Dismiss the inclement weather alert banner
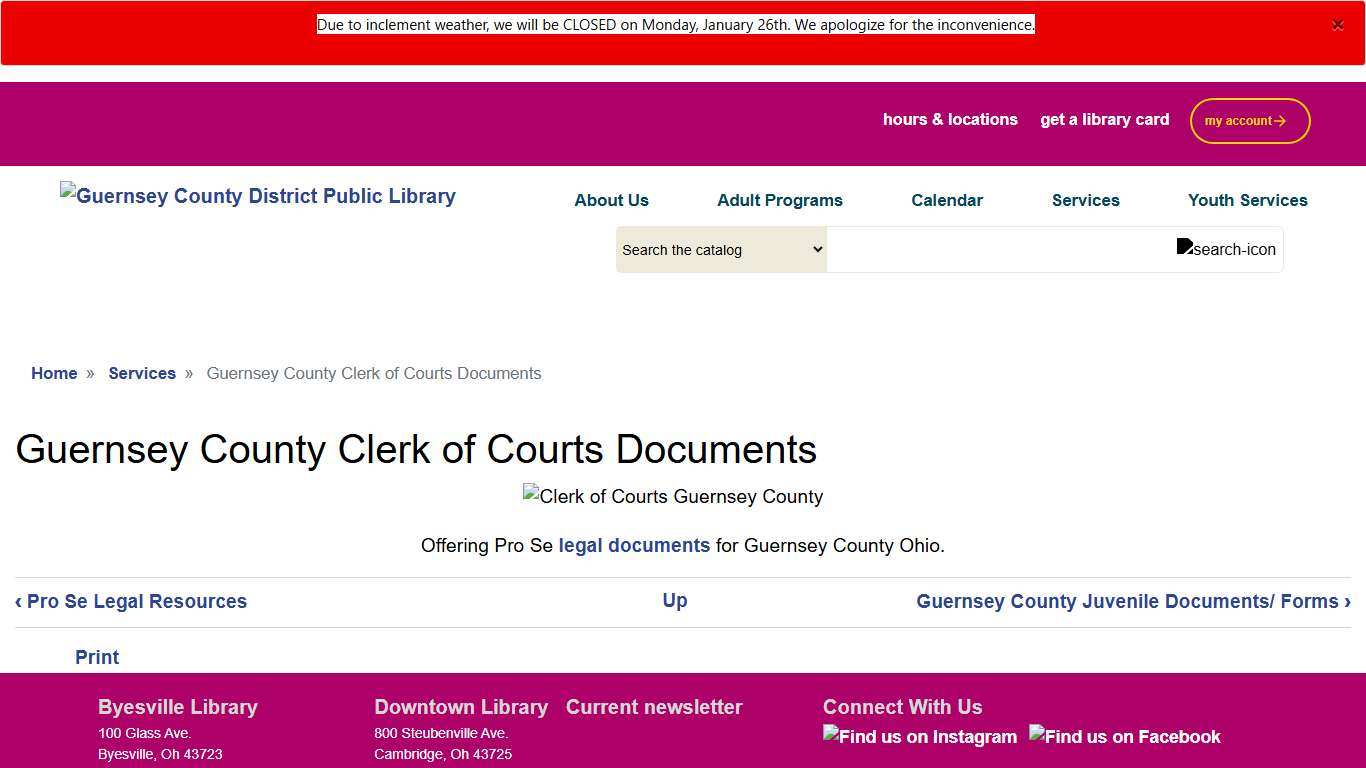The width and height of the screenshot is (1366, 768). (x=1338, y=26)
